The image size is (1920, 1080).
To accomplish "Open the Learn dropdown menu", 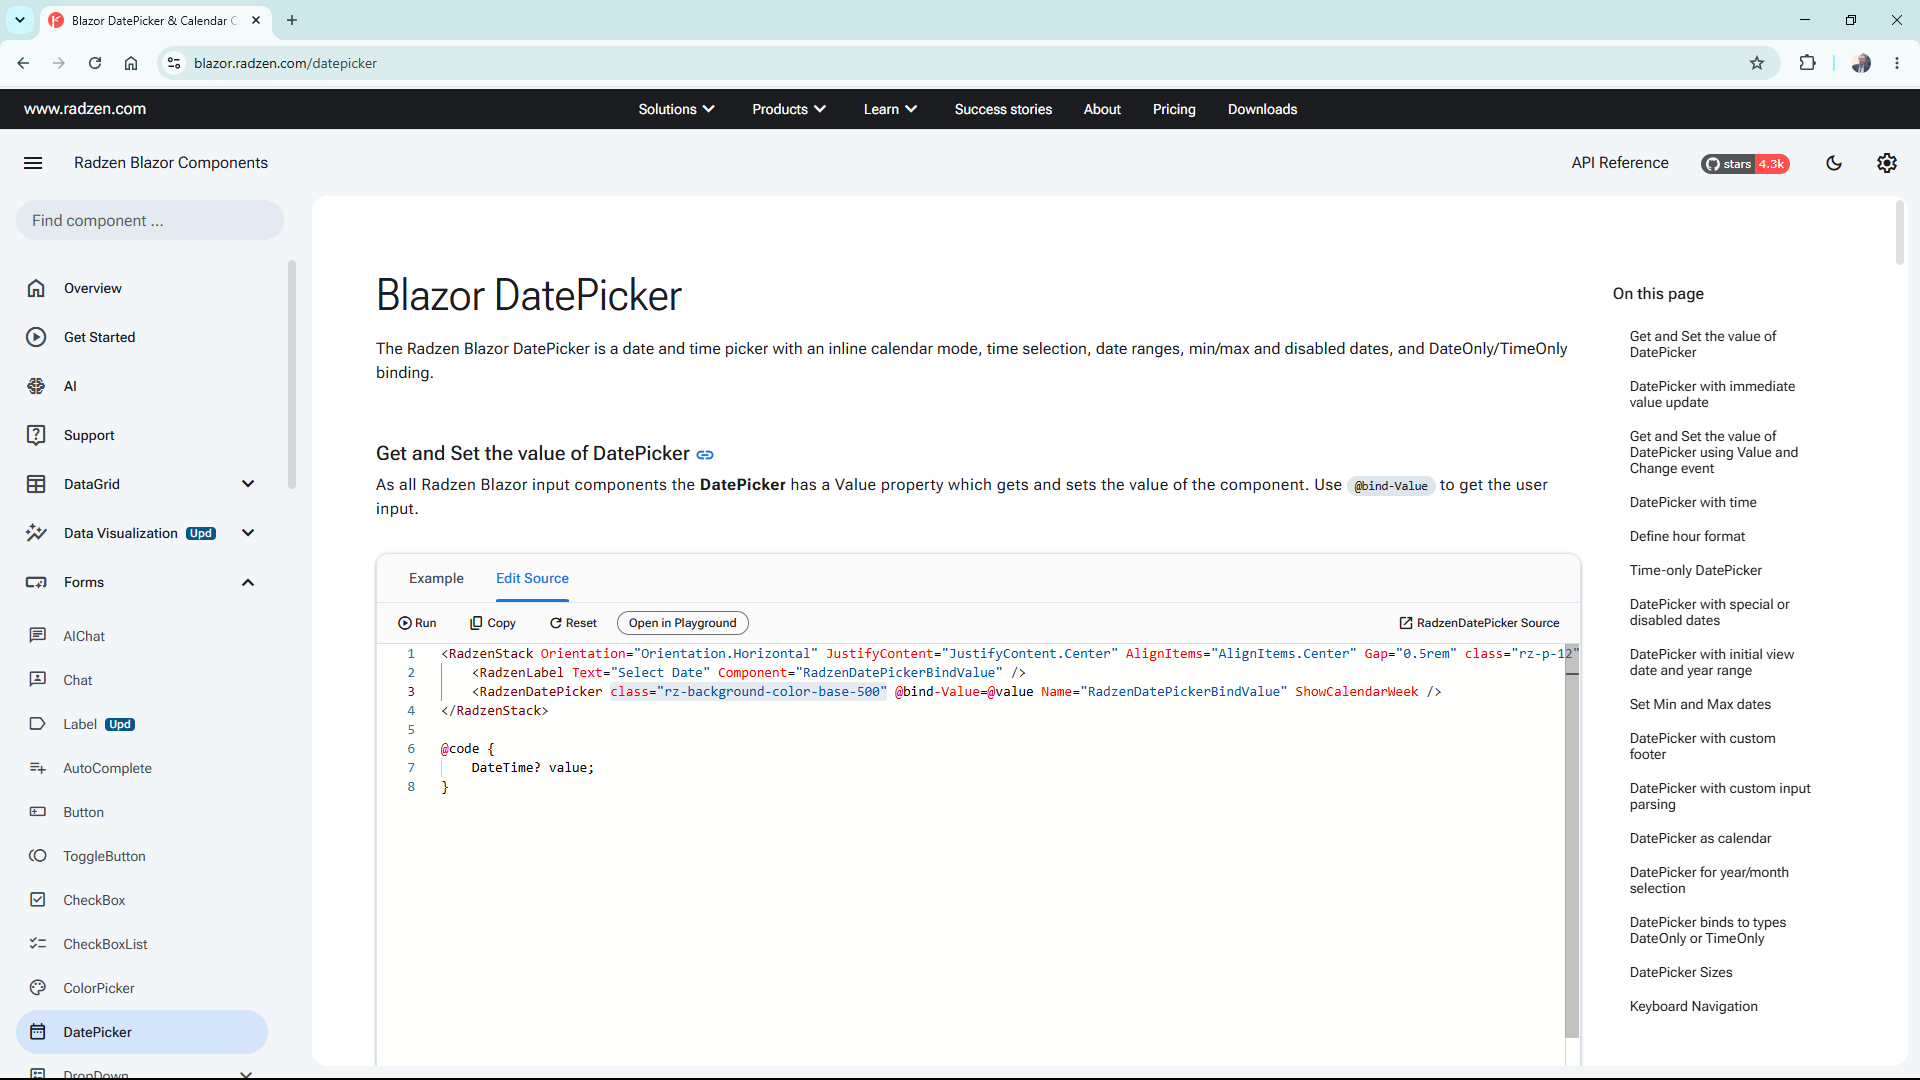I will click(x=890, y=109).
